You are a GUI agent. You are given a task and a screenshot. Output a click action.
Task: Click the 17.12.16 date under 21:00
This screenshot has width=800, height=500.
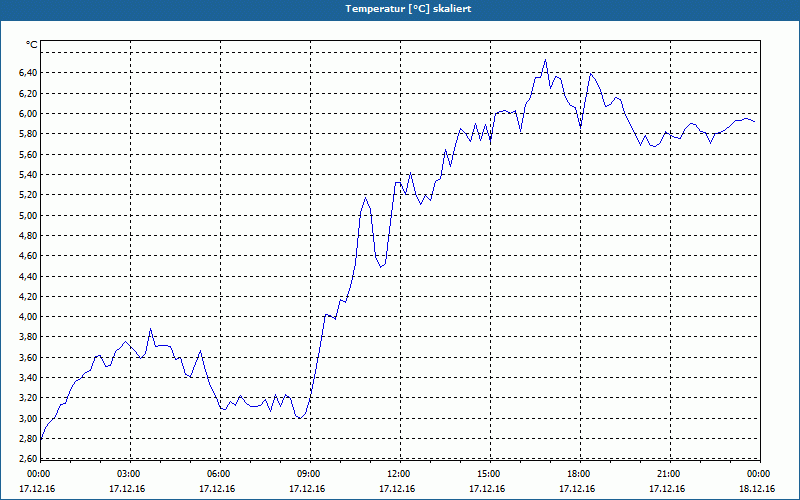pyautogui.click(x=667, y=489)
